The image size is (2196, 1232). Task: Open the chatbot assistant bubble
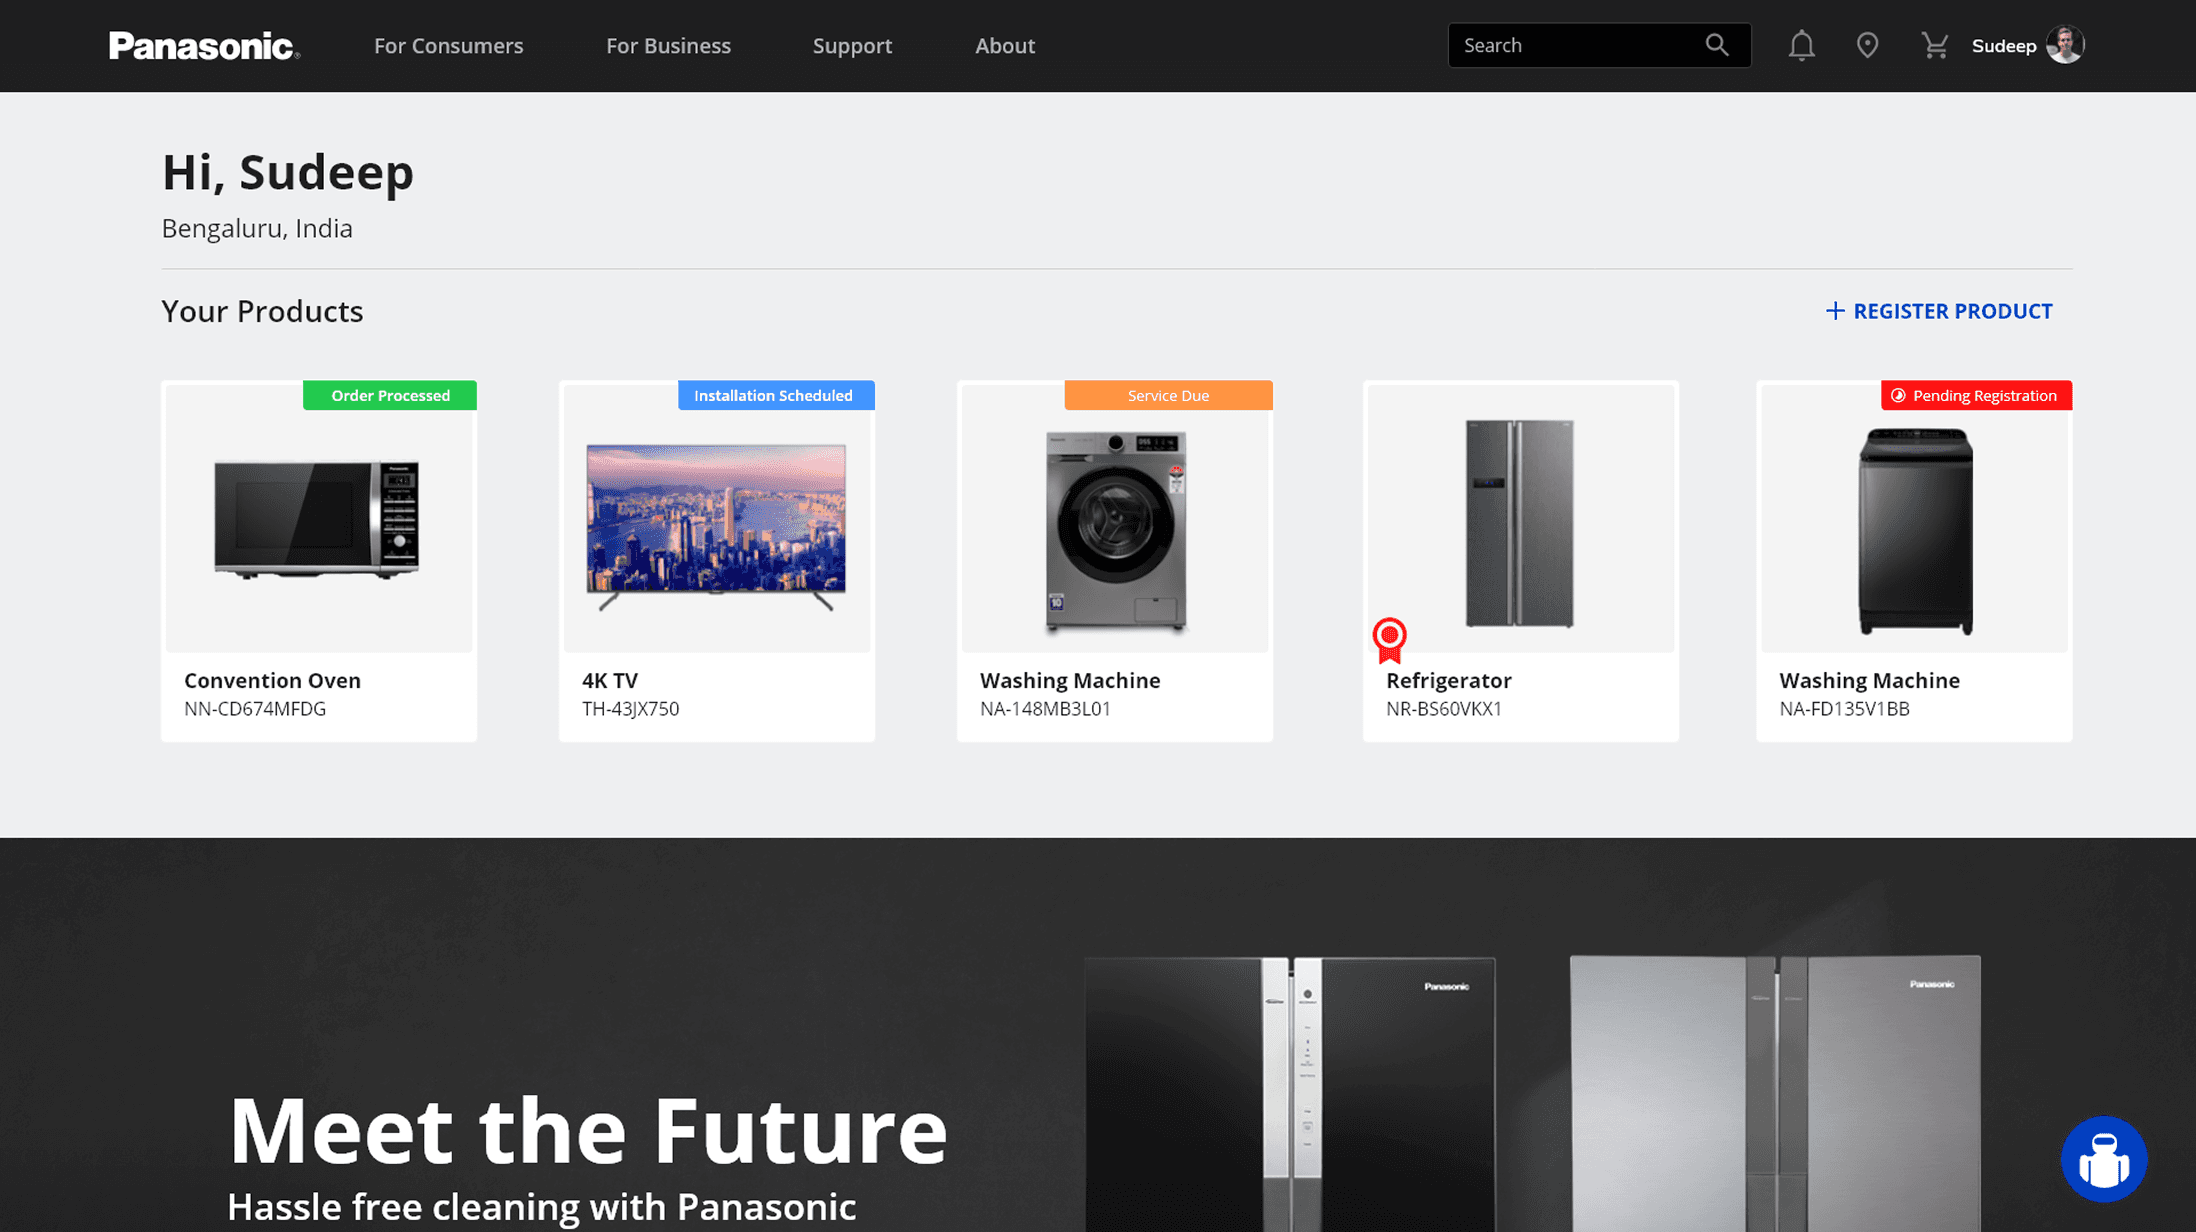tap(2104, 1159)
